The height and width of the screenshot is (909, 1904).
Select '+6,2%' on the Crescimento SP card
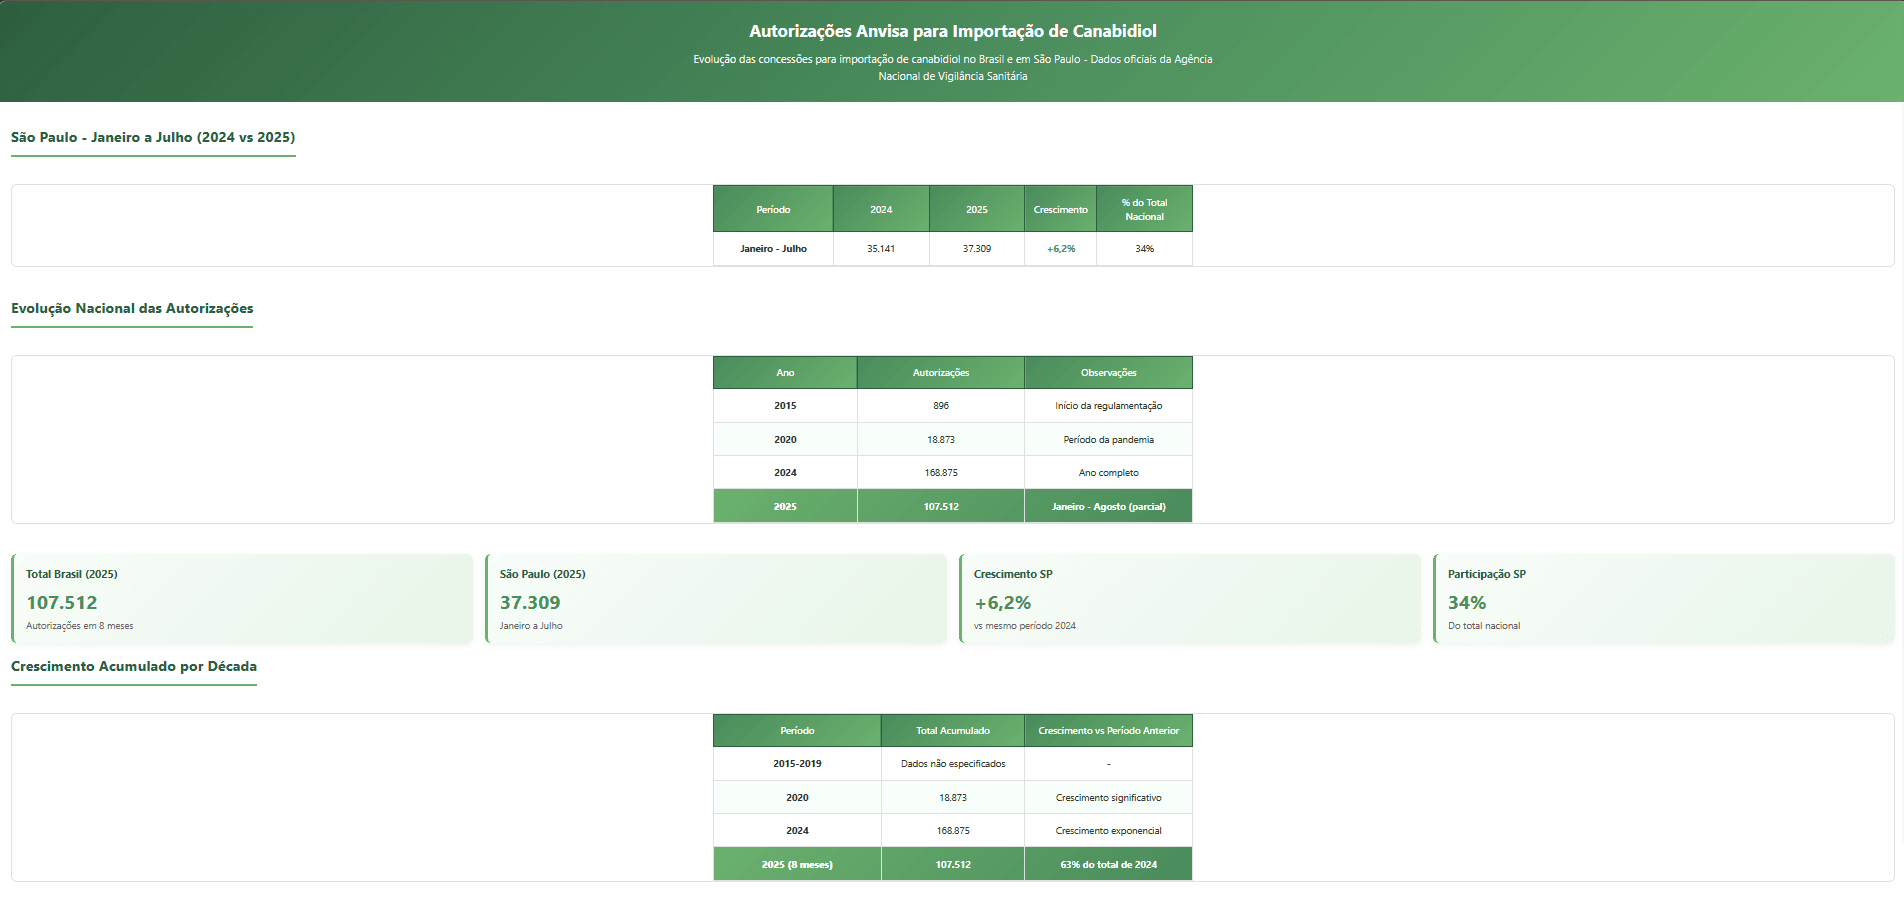pyautogui.click(x=1003, y=602)
